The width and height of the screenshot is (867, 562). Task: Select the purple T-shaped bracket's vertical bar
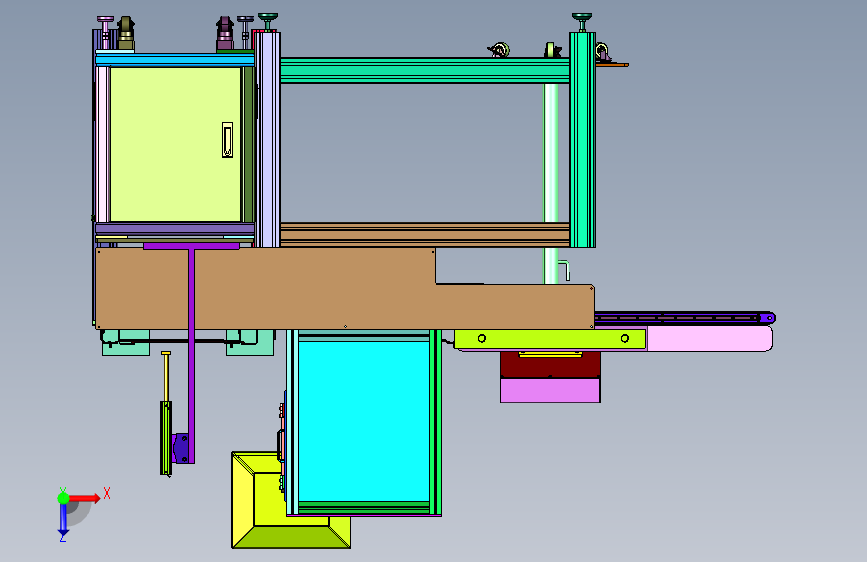click(x=191, y=354)
